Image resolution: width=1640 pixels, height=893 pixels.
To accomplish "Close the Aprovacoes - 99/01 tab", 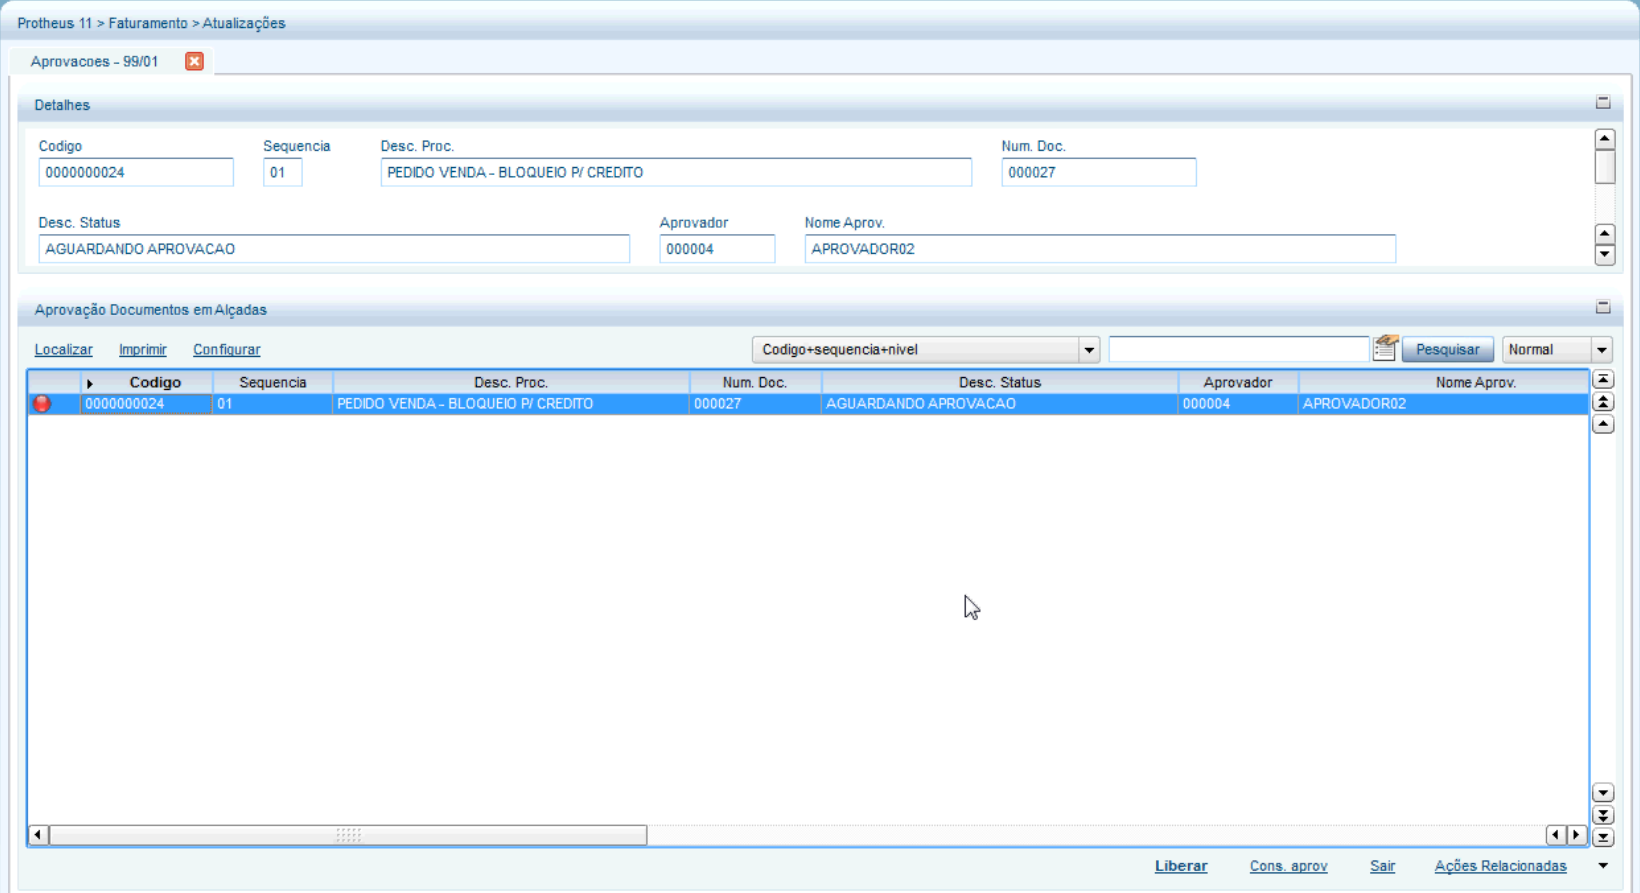I will (x=194, y=61).
